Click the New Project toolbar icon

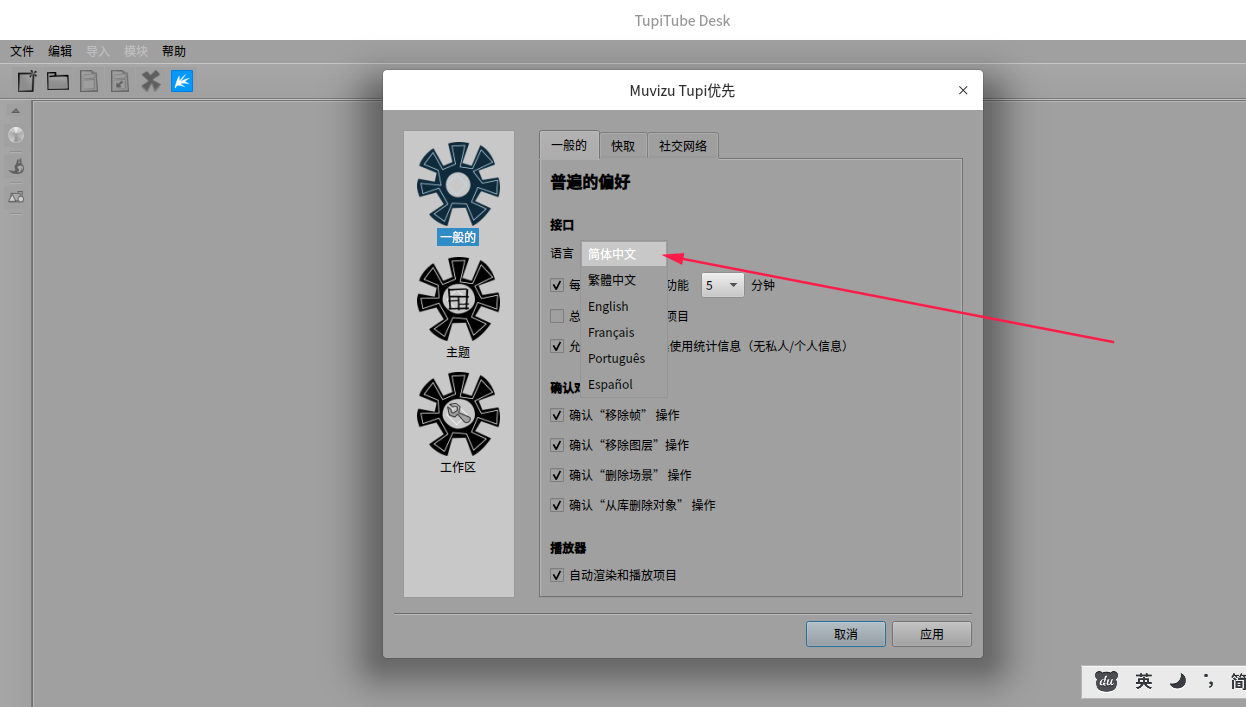(28, 81)
